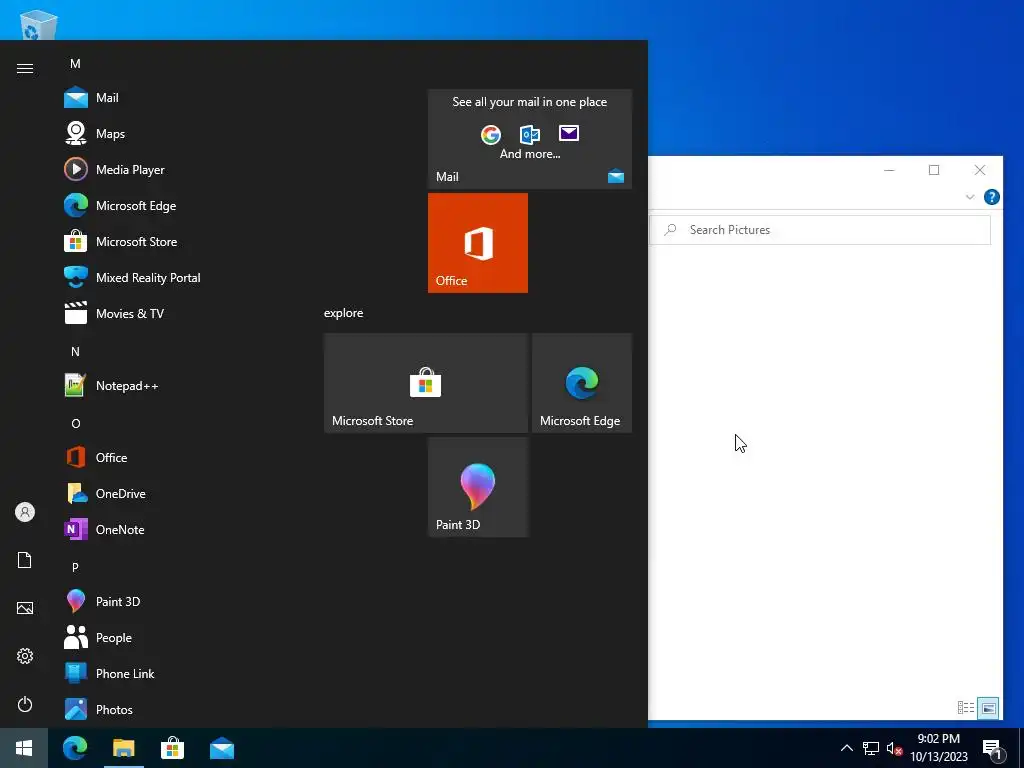Open the Microsoft Edge tile
The image size is (1024, 768).
pos(582,383)
